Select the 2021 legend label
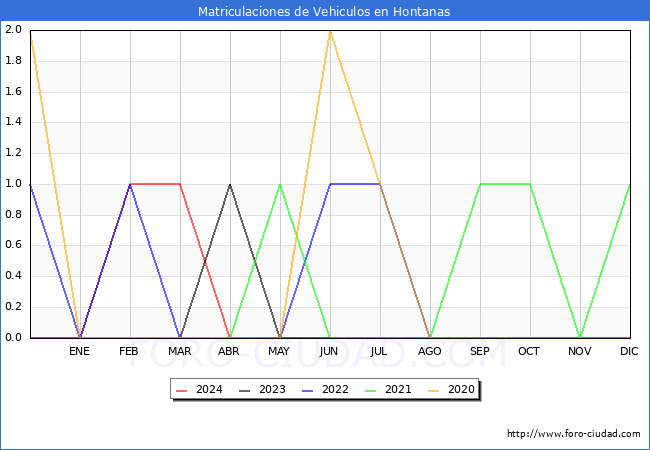 (x=398, y=390)
